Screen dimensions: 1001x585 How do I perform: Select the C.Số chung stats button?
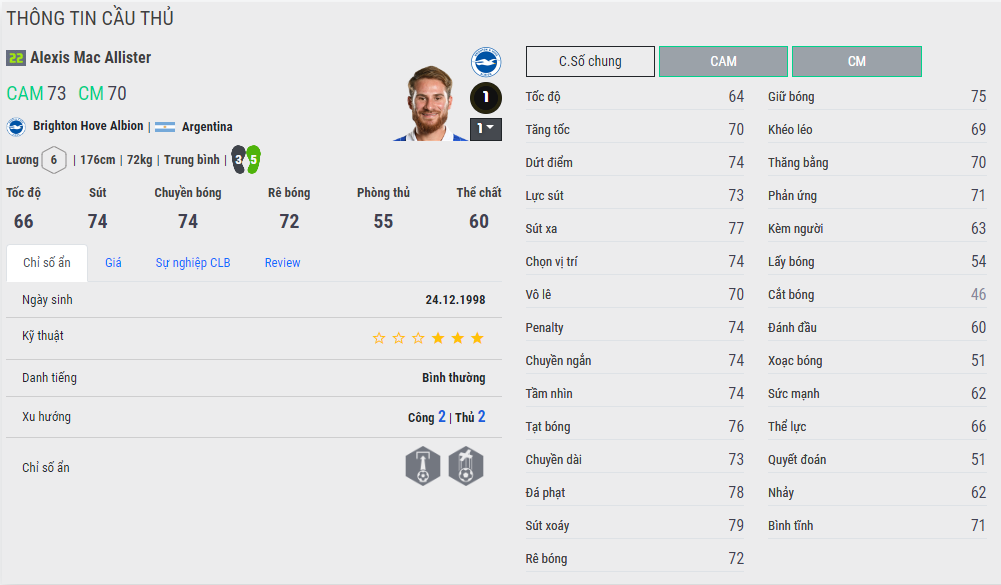coord(590,61)
